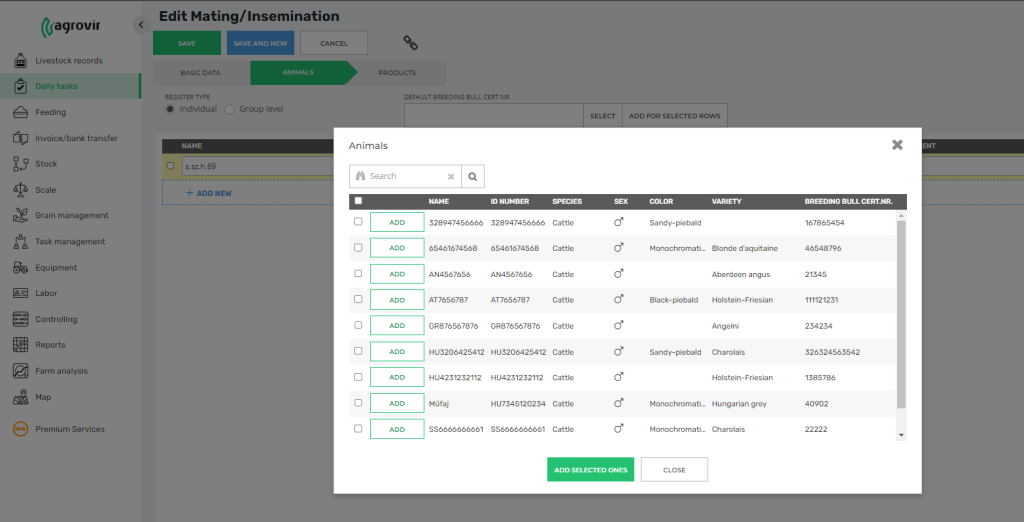The image size is (1024, 522).
Task: Open Farm analysis from the sidebar
Action: 61,371
